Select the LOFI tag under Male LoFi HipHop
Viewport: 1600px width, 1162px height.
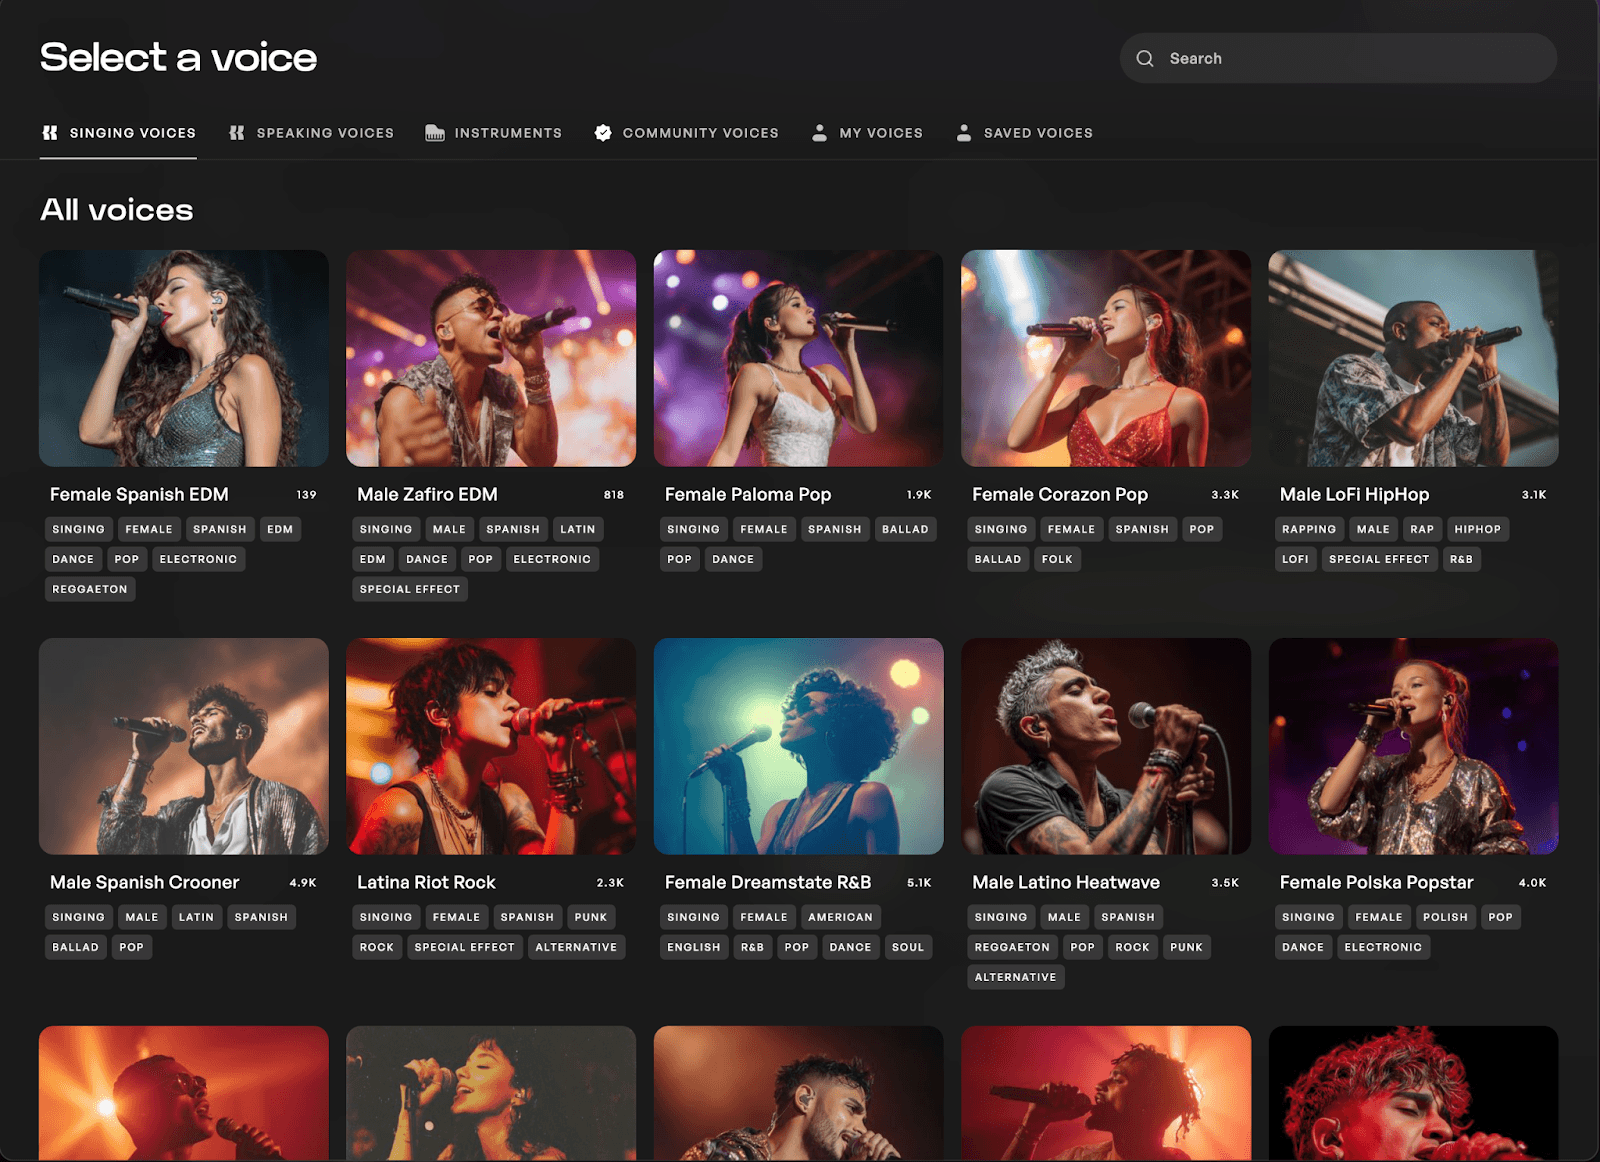(1295, 559)
